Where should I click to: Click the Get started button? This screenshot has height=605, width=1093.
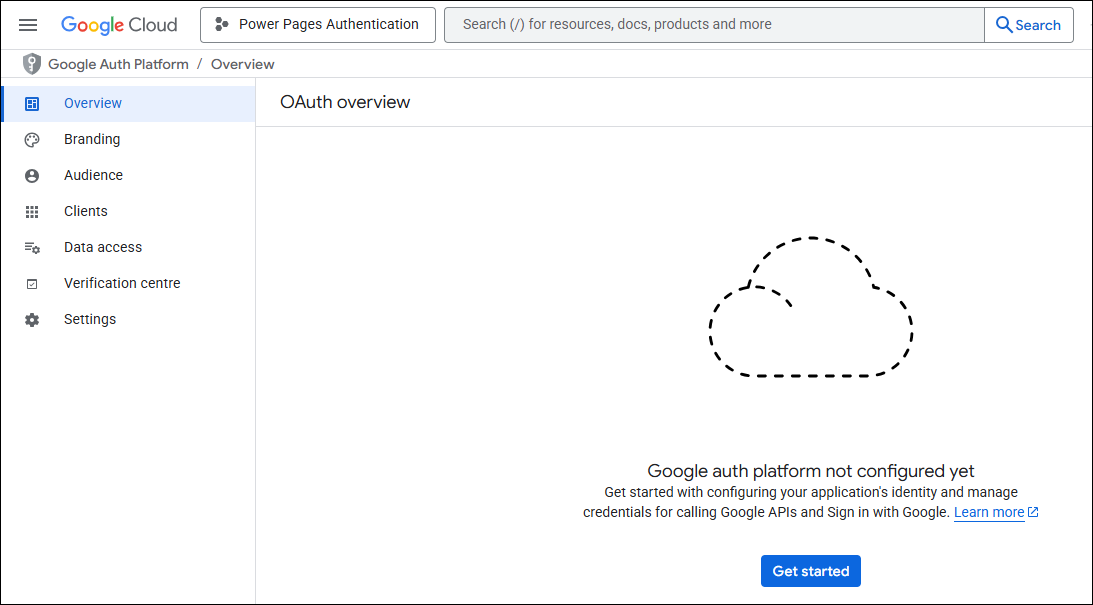click(x=811, y=572)
